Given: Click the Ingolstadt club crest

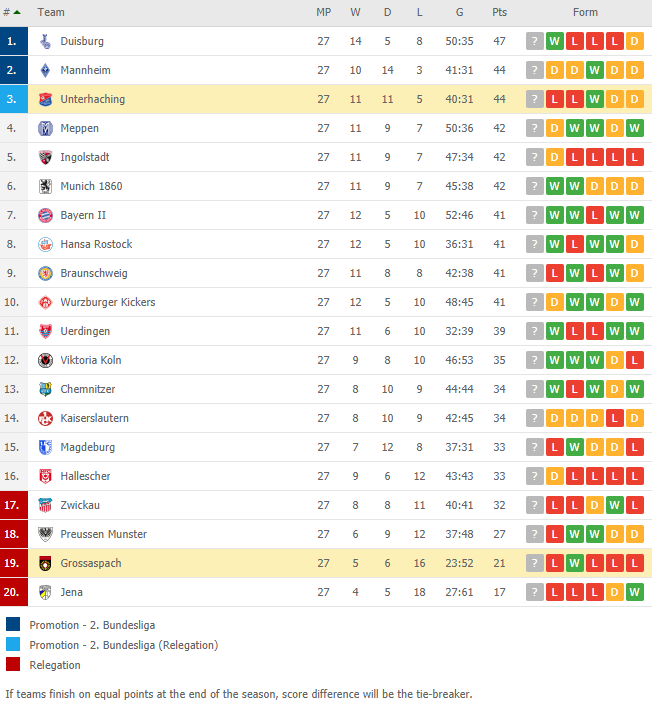Looking at the screenshot, I should 45,158.
